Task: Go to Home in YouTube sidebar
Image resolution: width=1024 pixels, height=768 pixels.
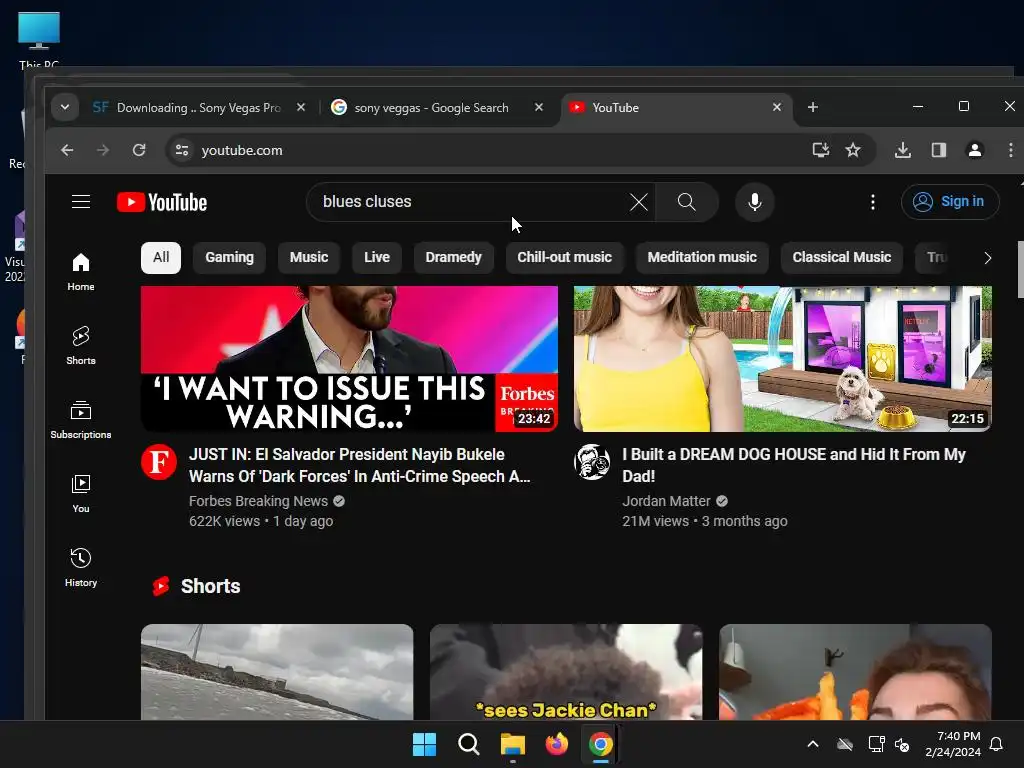Action: [x=80, y=272]
